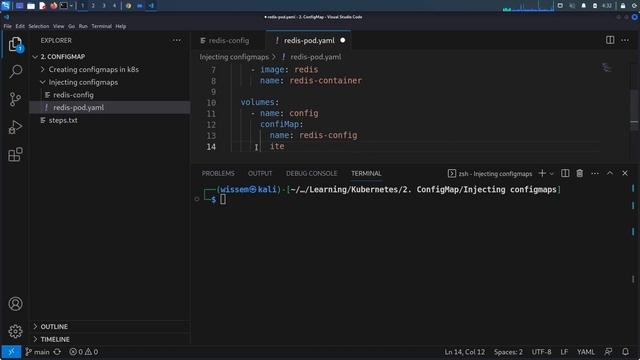Open the launch profile dropdown next to plus
640x360 pixels.
pyautogui.click(x=551, y=173)
